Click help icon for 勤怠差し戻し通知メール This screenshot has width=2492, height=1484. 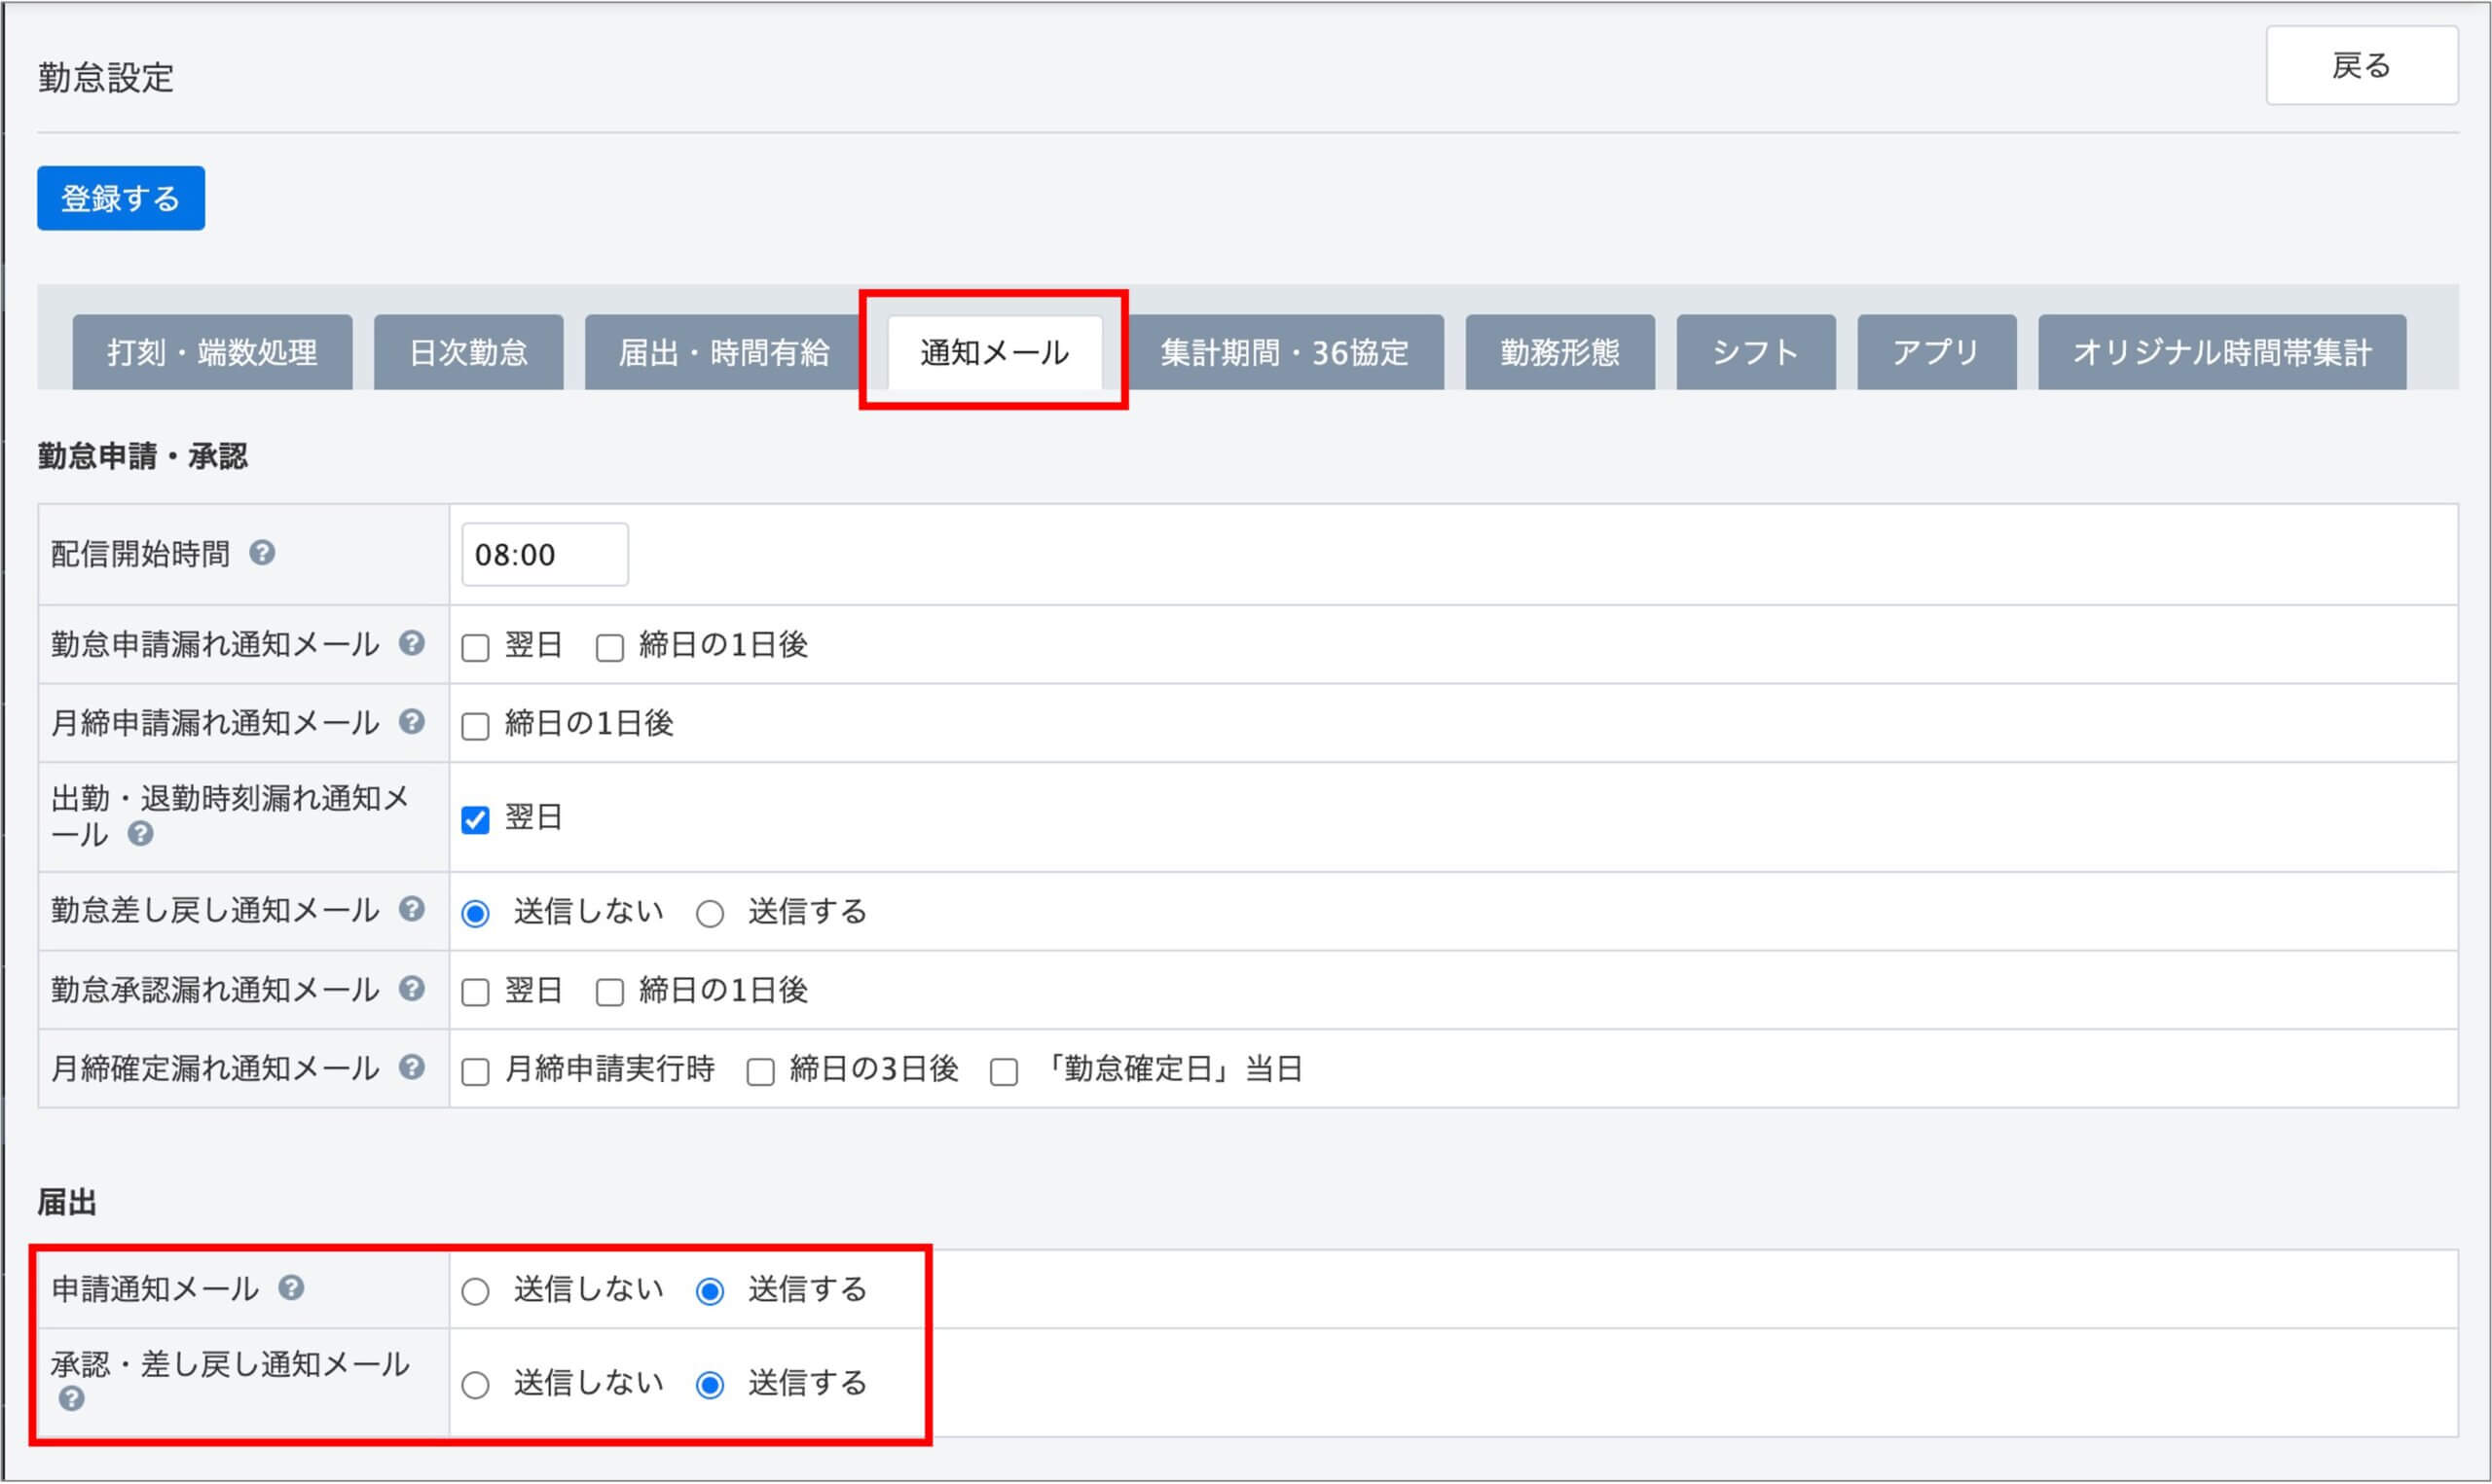coord(411,909)
